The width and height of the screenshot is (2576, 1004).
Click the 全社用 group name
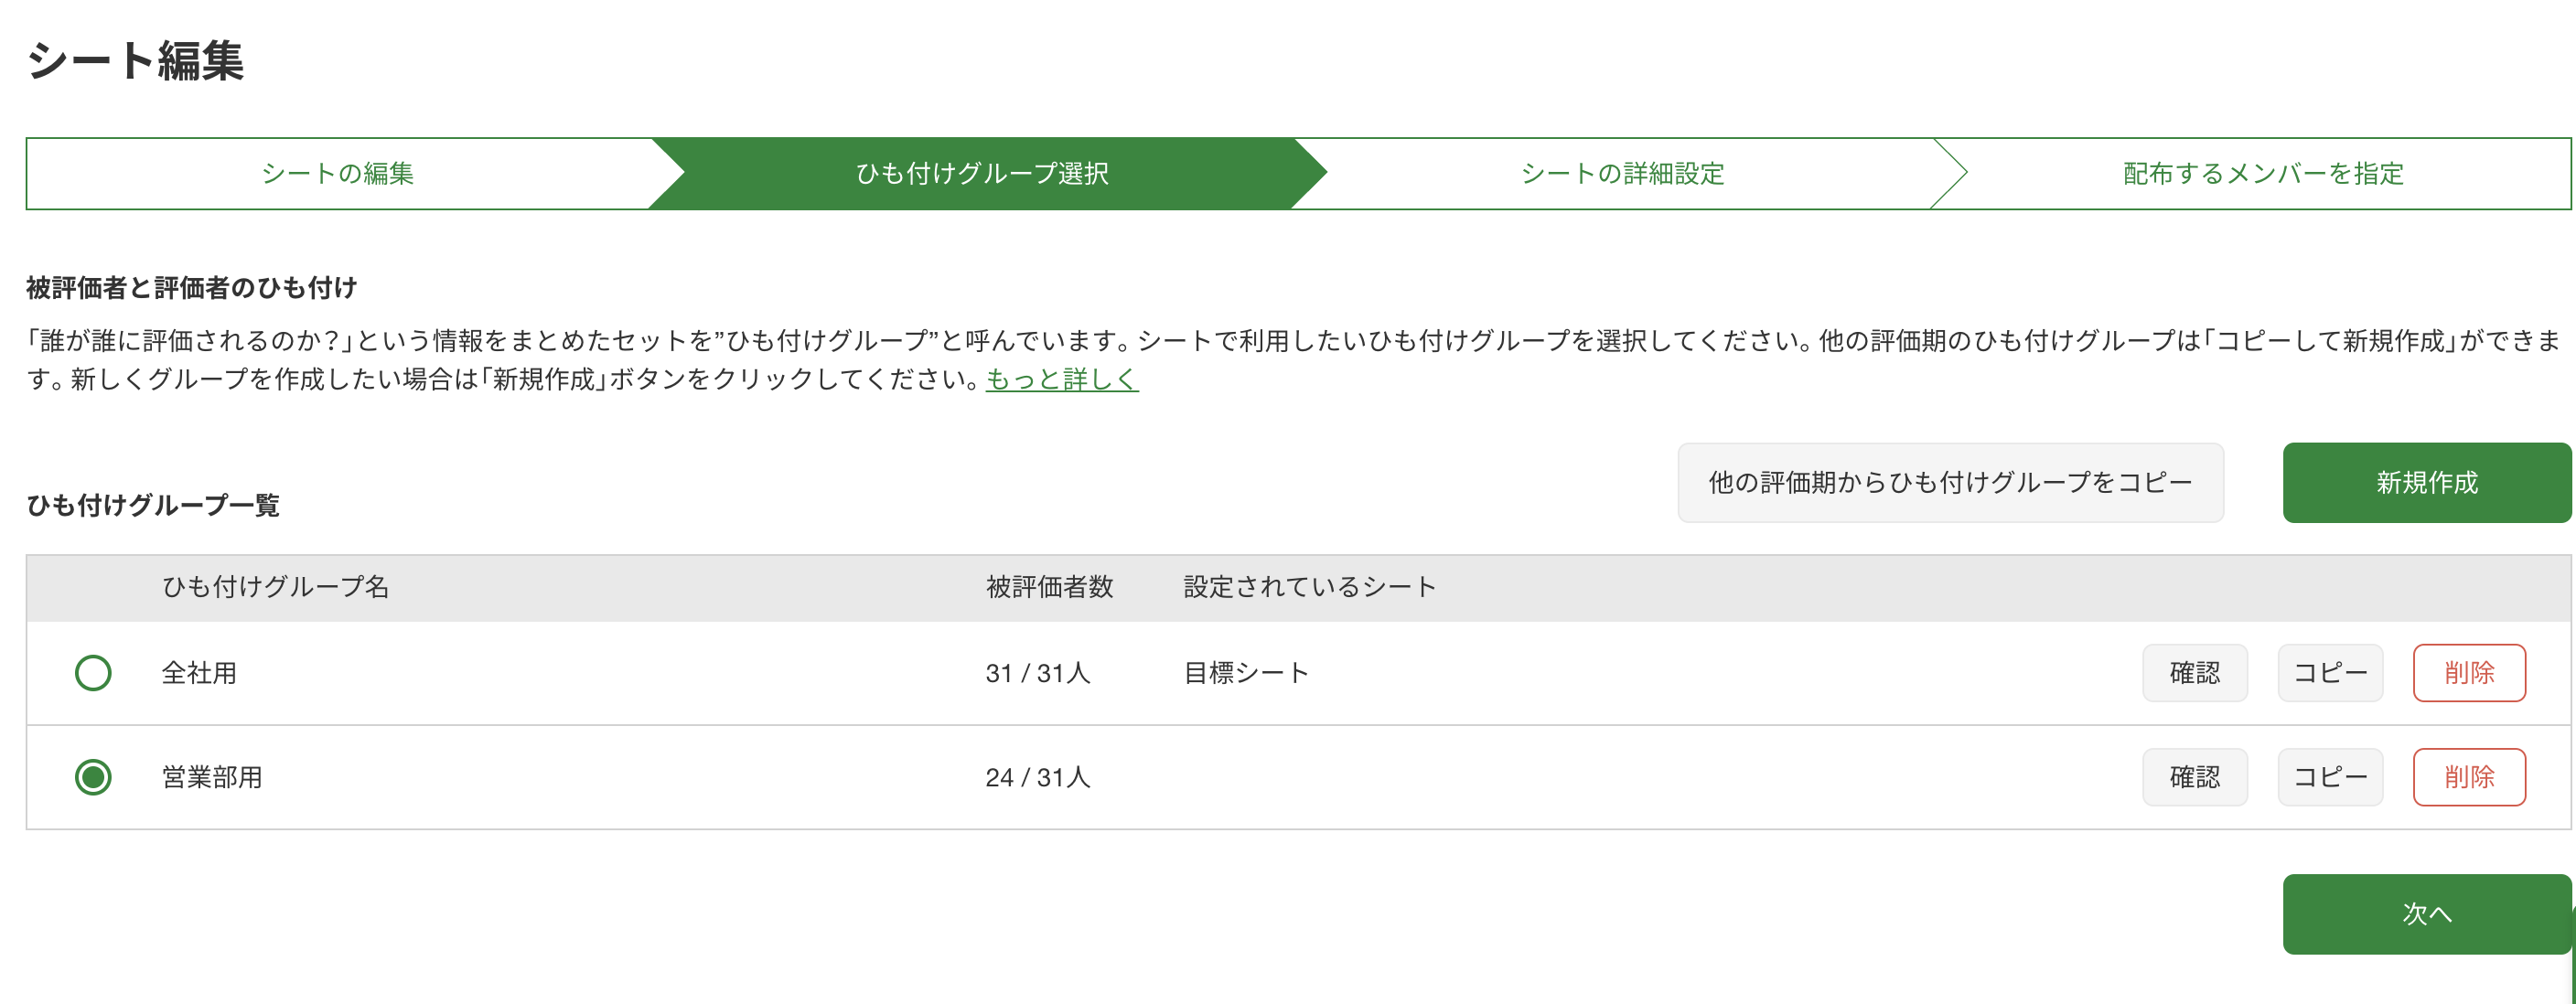click(199, 673)
